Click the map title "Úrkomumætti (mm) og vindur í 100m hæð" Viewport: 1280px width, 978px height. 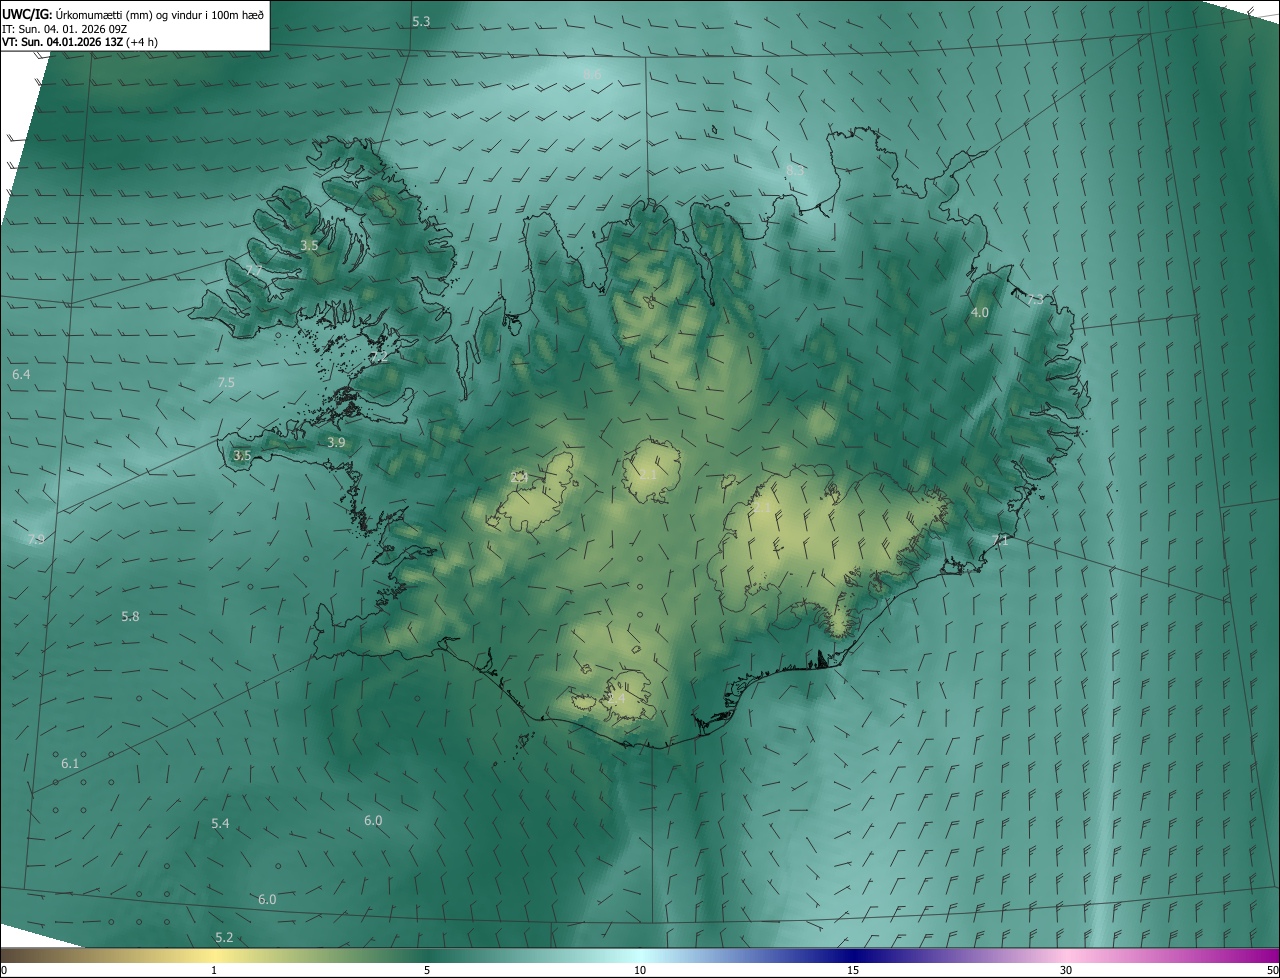[160, 14]
